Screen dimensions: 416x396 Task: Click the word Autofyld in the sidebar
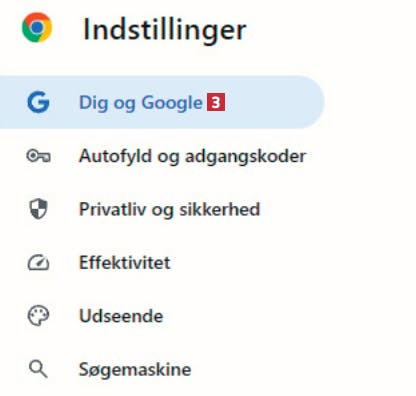(x=115, y=156)
